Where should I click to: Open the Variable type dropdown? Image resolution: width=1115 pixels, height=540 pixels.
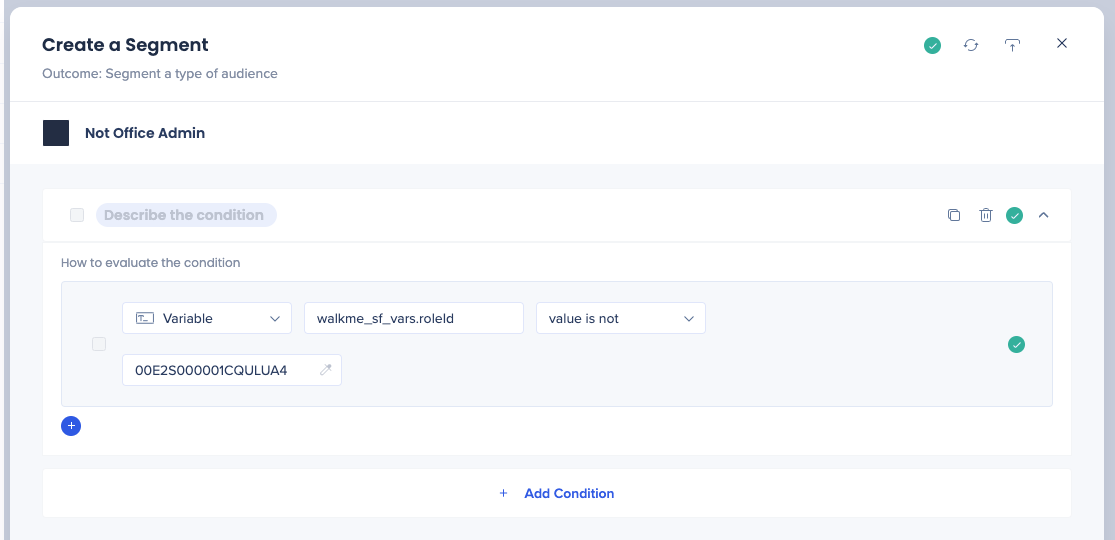point(207,318)
